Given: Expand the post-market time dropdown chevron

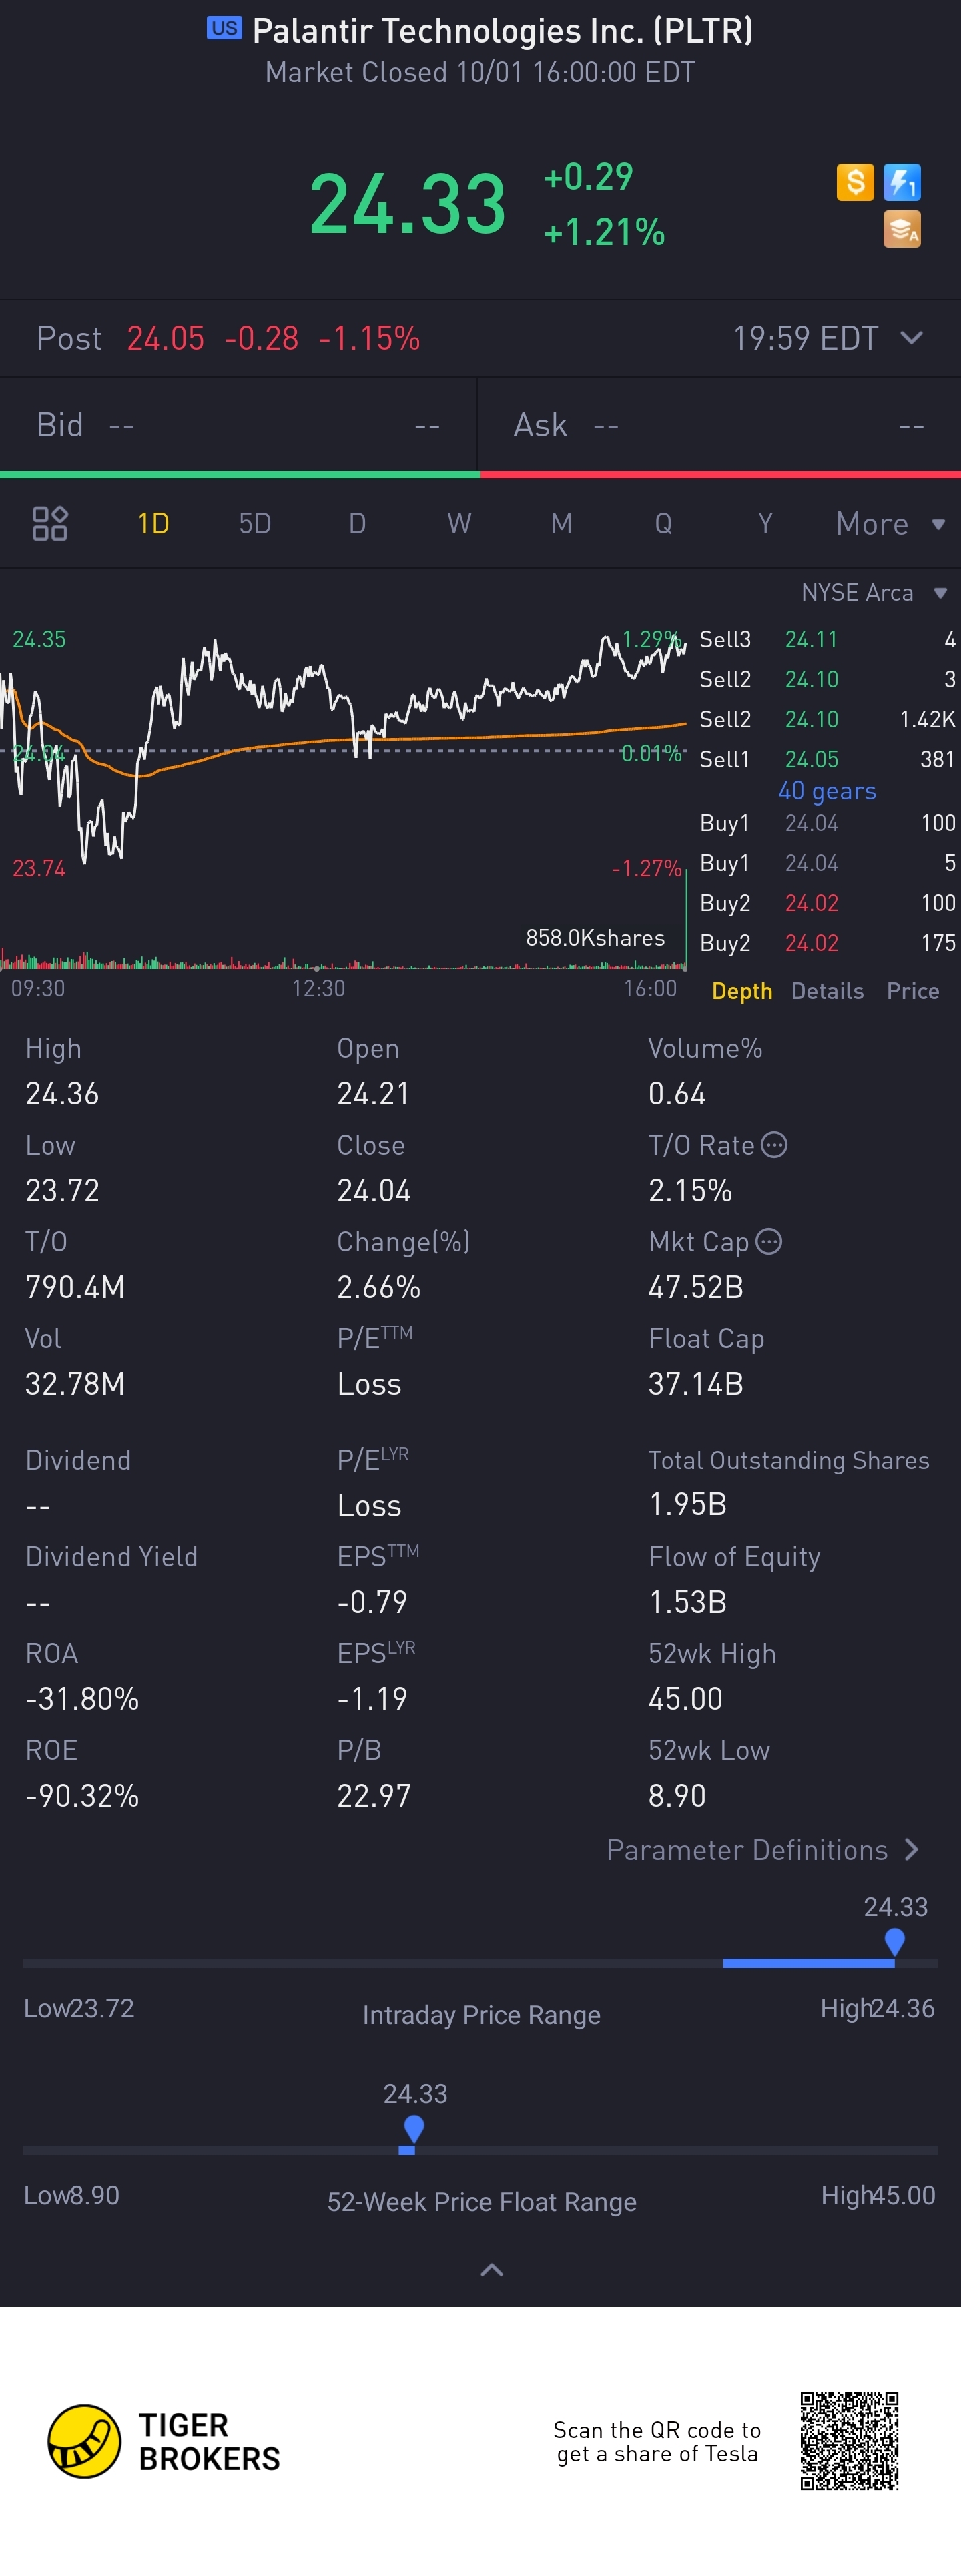Looking at the screenshot, I should coord(911,338).
